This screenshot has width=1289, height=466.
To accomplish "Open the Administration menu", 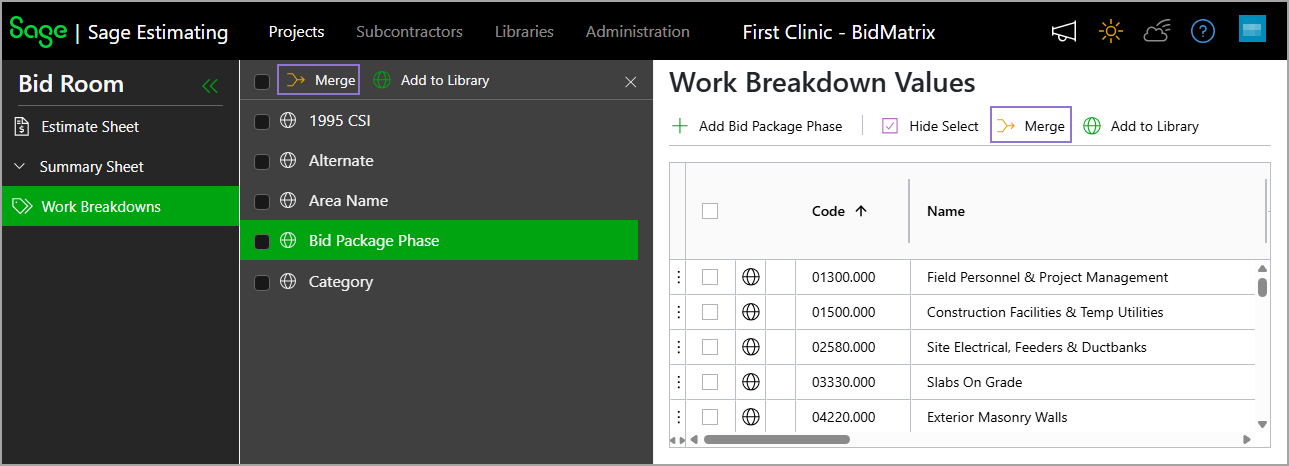I will [x=637, y=32].
